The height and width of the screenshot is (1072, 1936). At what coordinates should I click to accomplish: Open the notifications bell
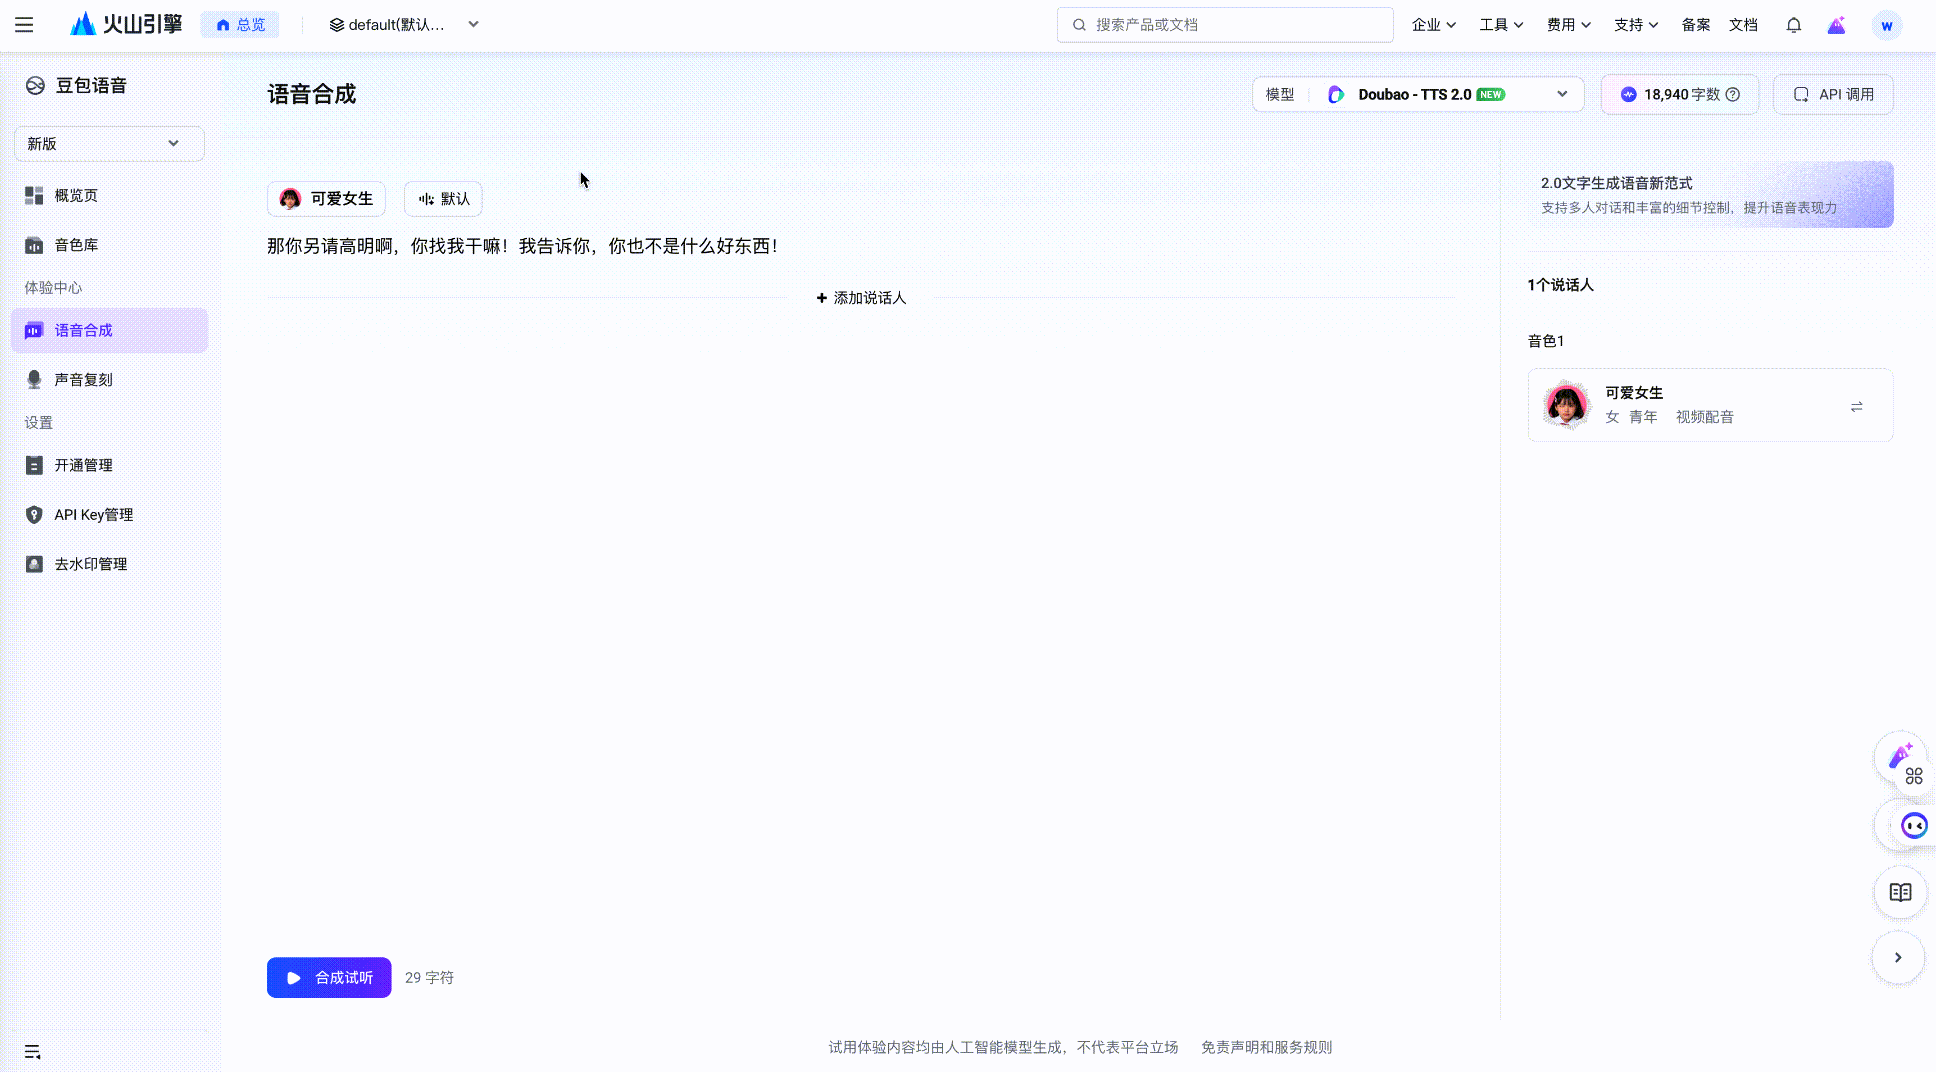click(x=1794, y=25)
